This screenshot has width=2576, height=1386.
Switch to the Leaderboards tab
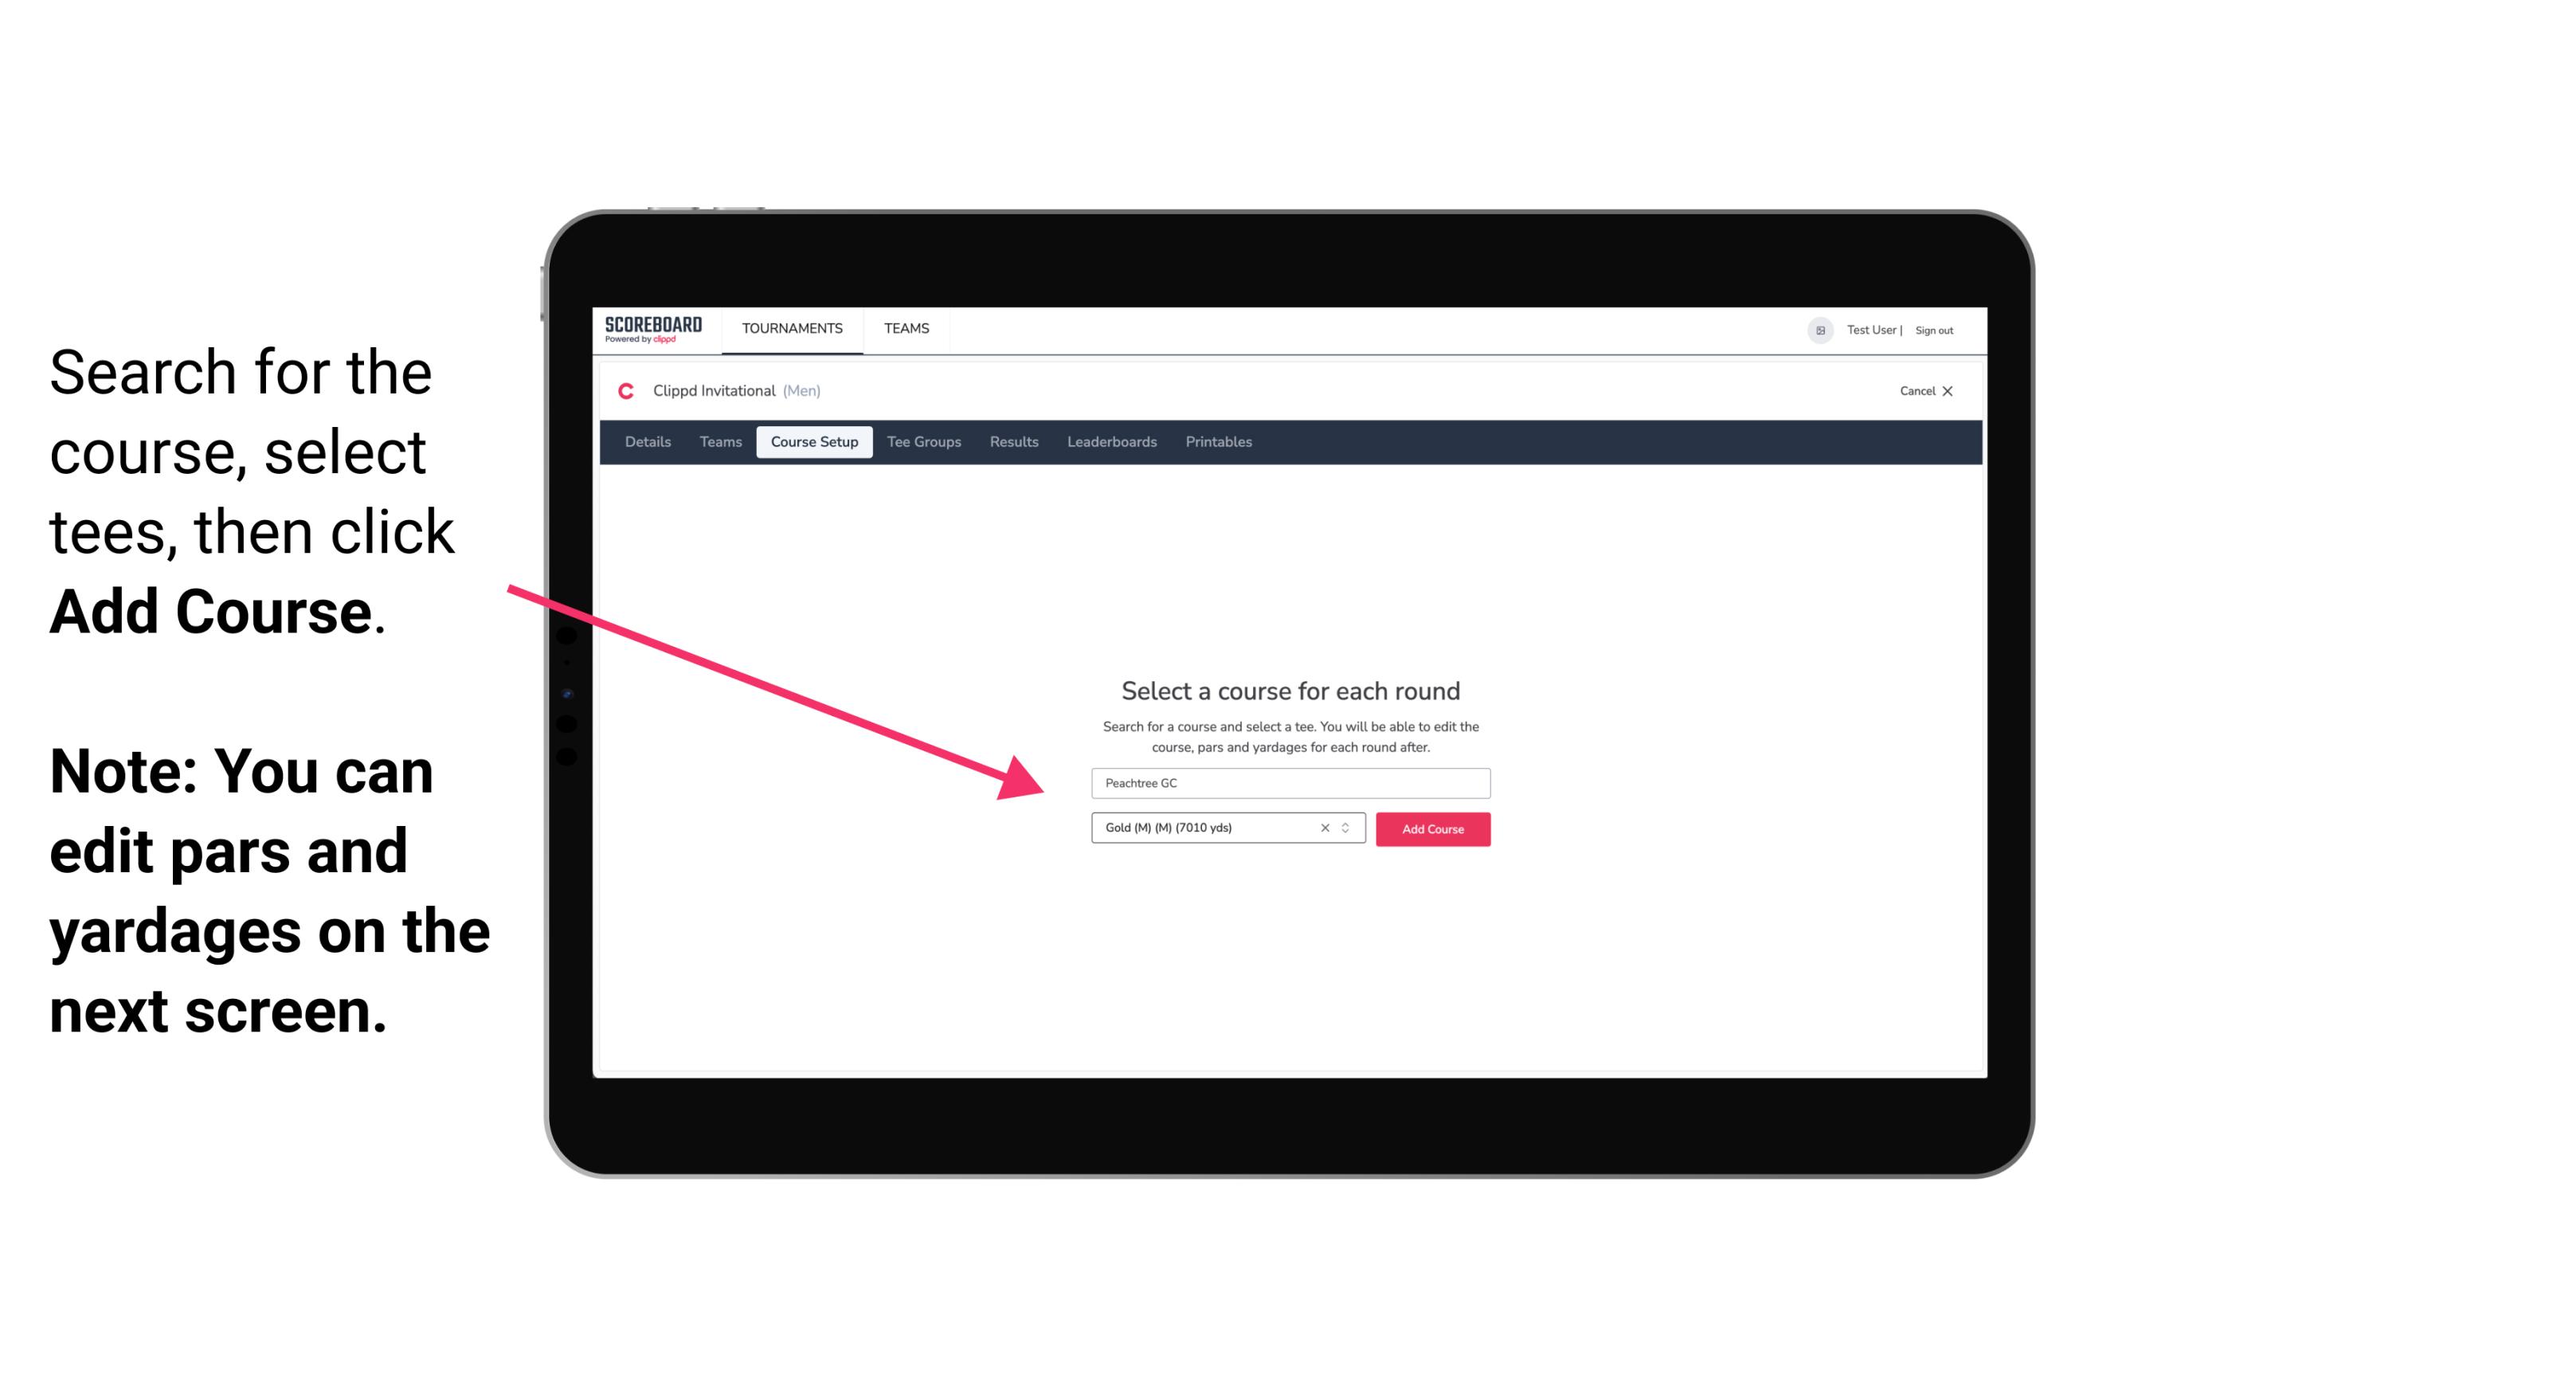(1110, 444)
